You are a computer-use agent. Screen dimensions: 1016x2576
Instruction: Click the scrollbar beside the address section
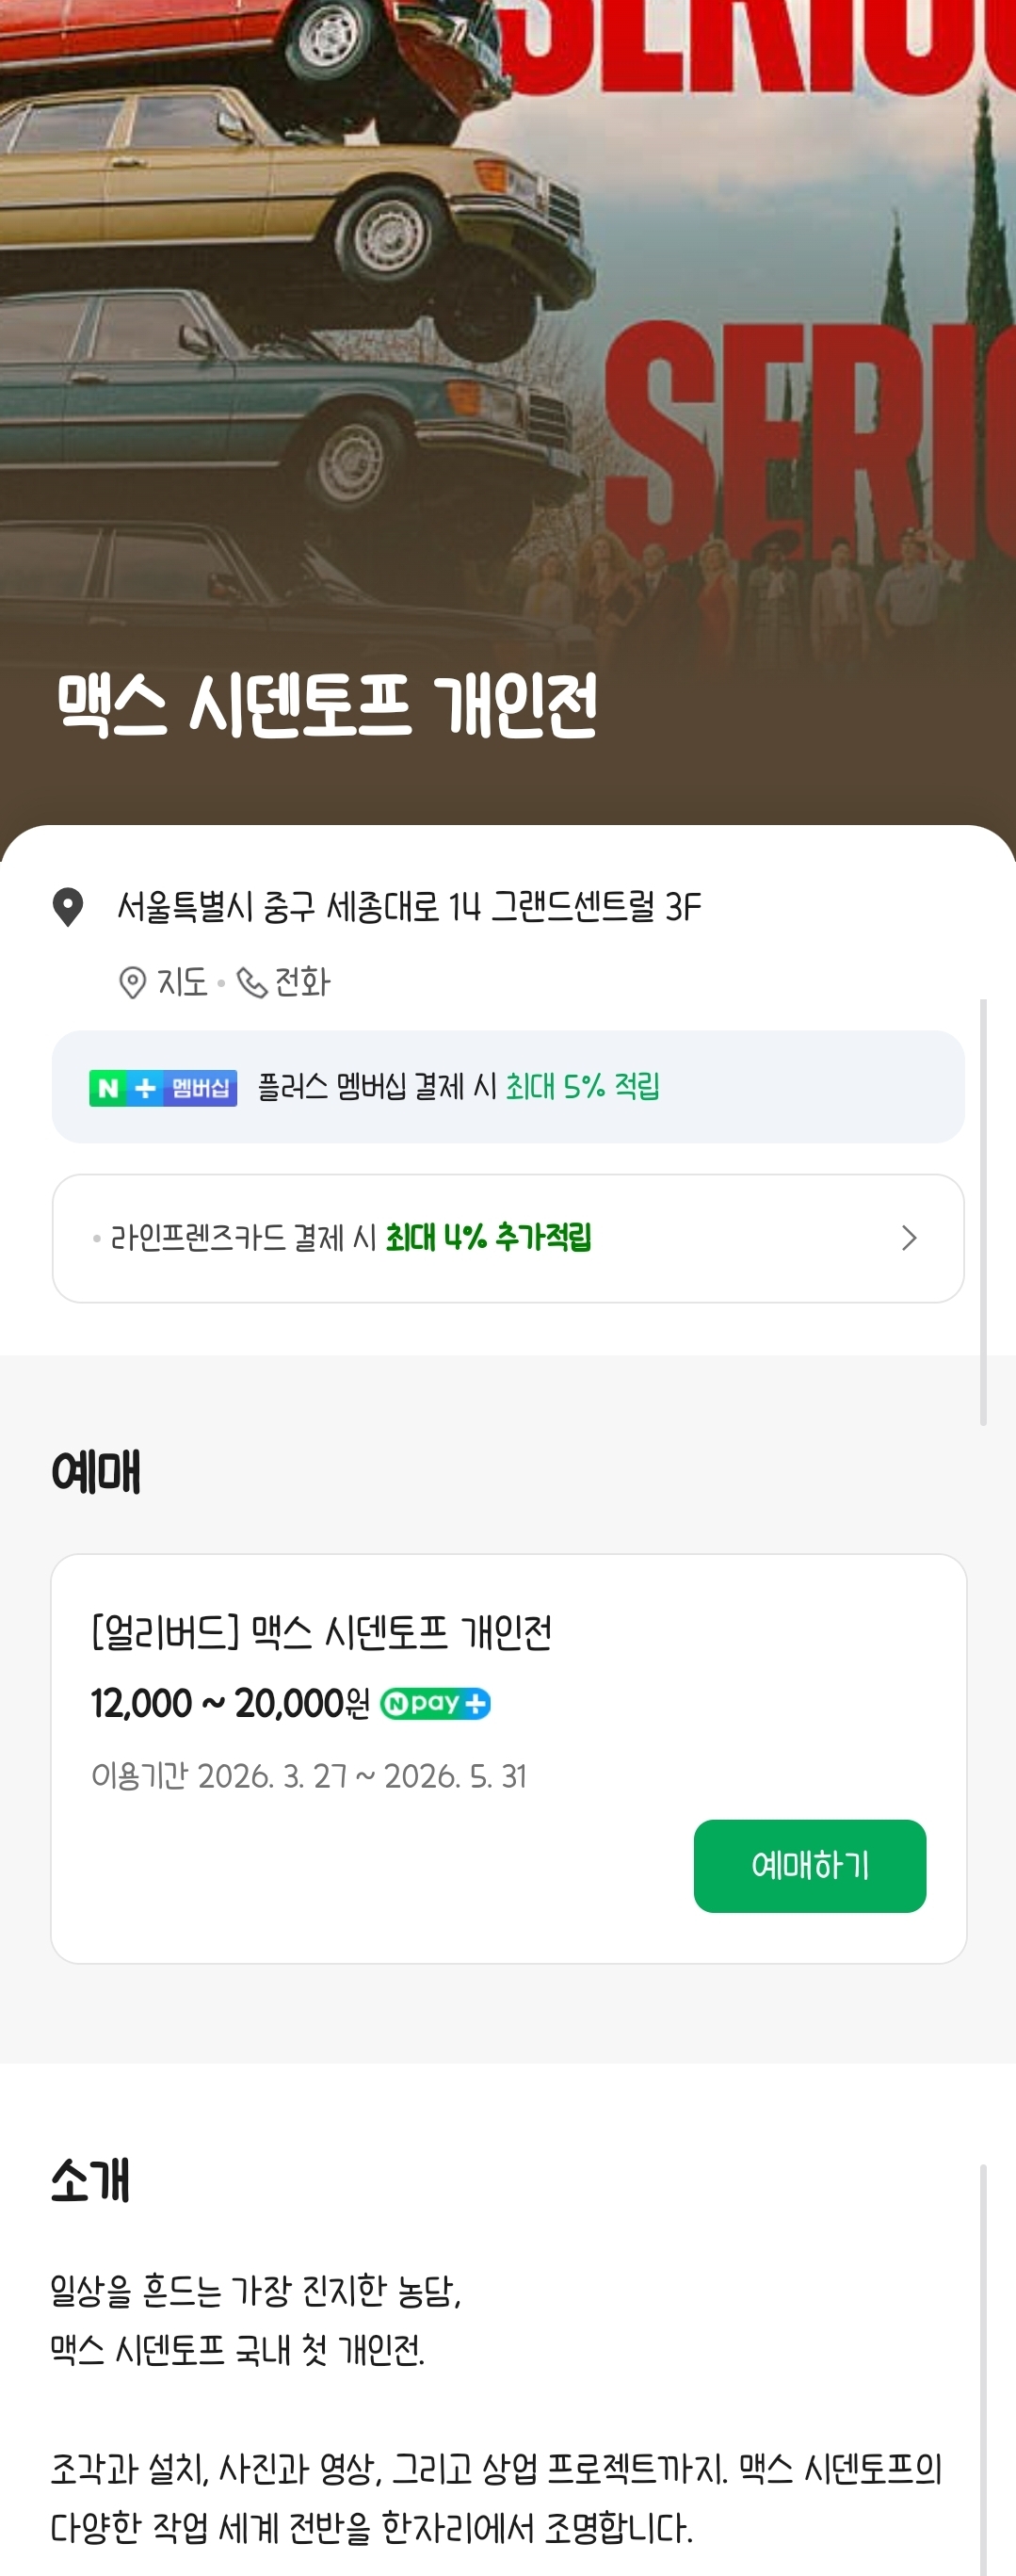pos(983,1210)
